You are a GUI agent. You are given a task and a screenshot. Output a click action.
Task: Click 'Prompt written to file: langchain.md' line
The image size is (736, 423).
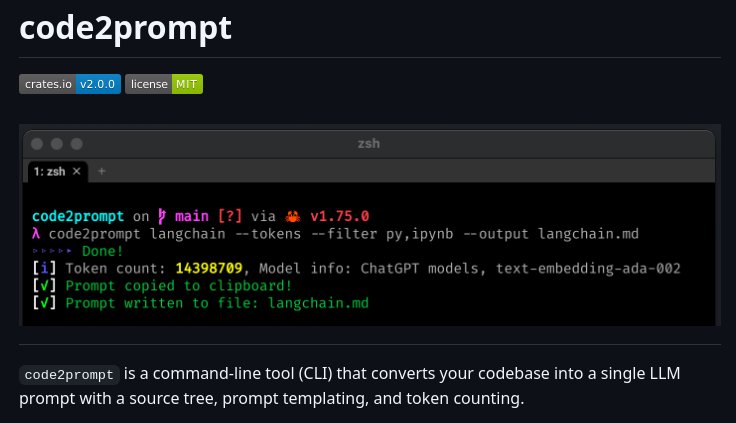pyautogui.click(x=217, y=303)
